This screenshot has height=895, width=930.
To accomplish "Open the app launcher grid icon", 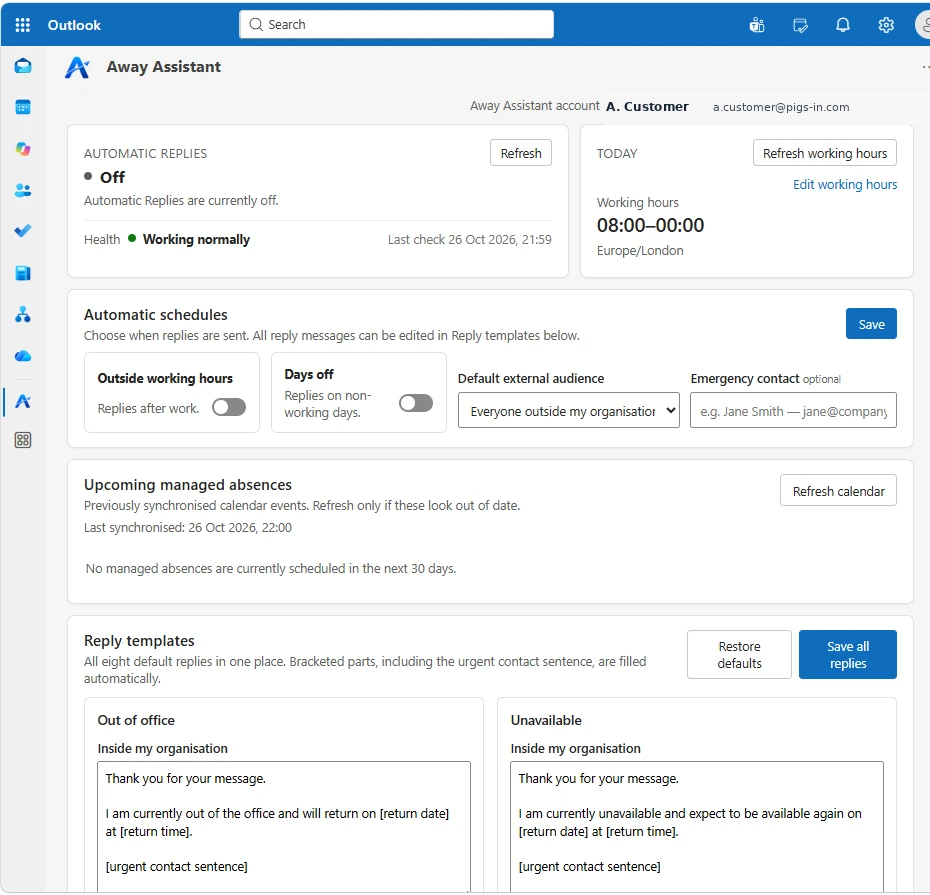I will [x=23, y=25].
